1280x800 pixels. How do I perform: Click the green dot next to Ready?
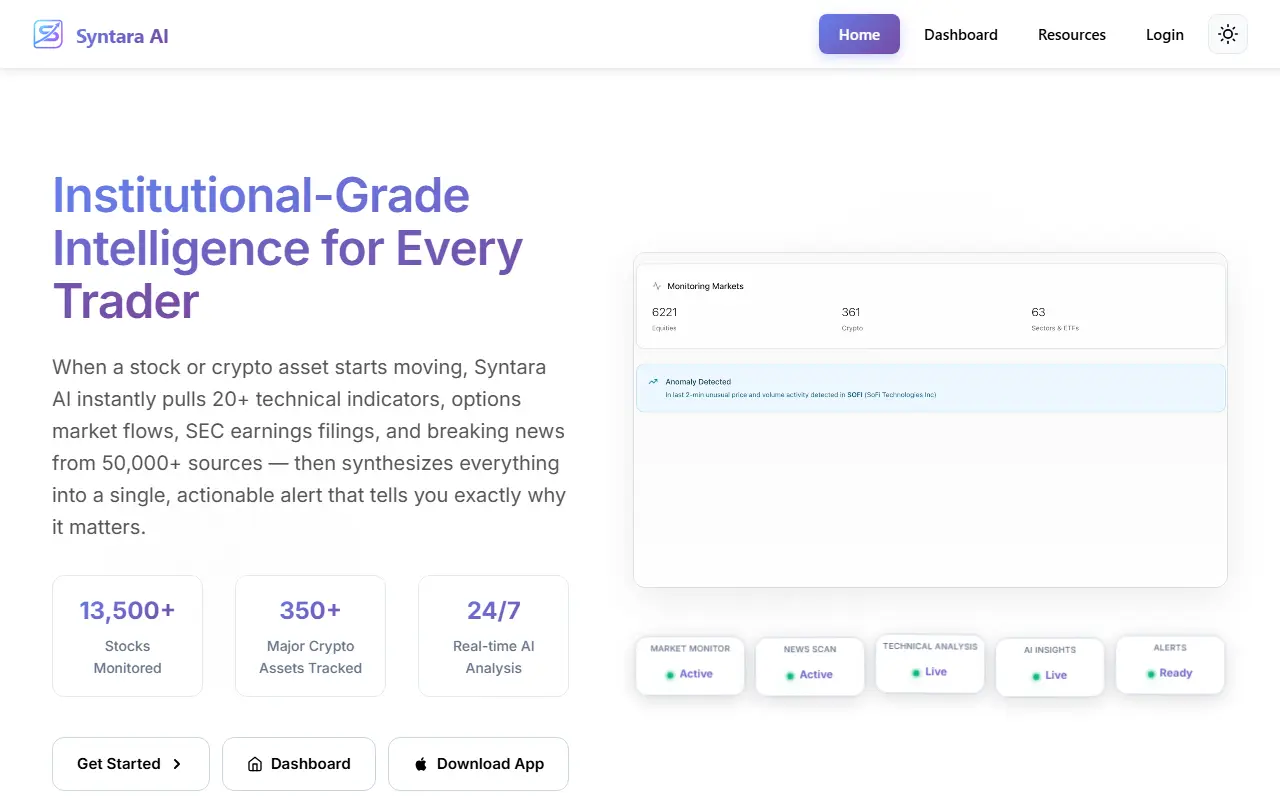pos(1150,674)
